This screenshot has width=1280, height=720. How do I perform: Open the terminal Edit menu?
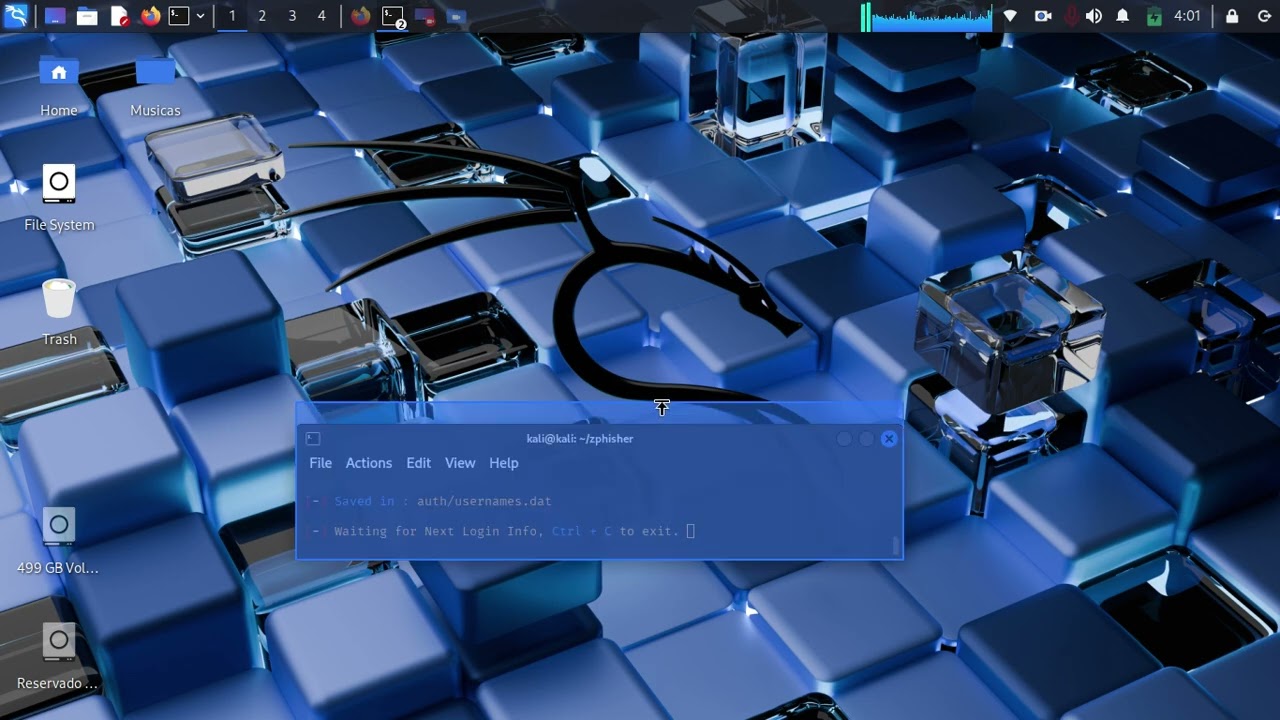click(418, 463)
